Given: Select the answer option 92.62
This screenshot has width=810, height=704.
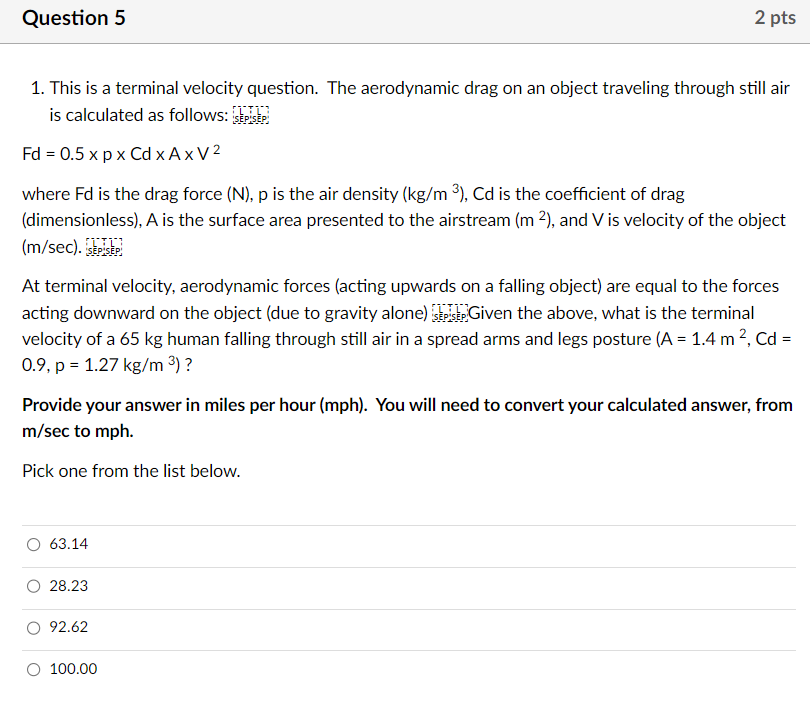Looking at the screenshot, I should 33,627.
